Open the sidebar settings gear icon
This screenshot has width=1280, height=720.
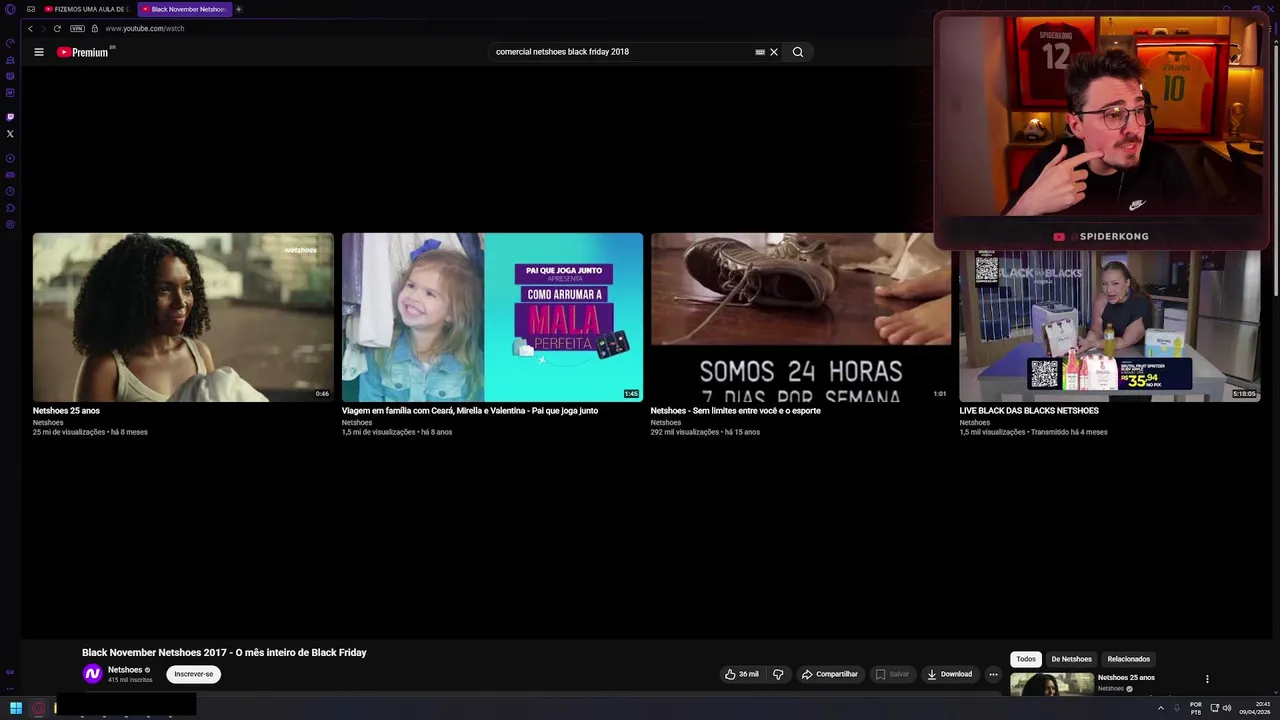click(x=10, y=224)
